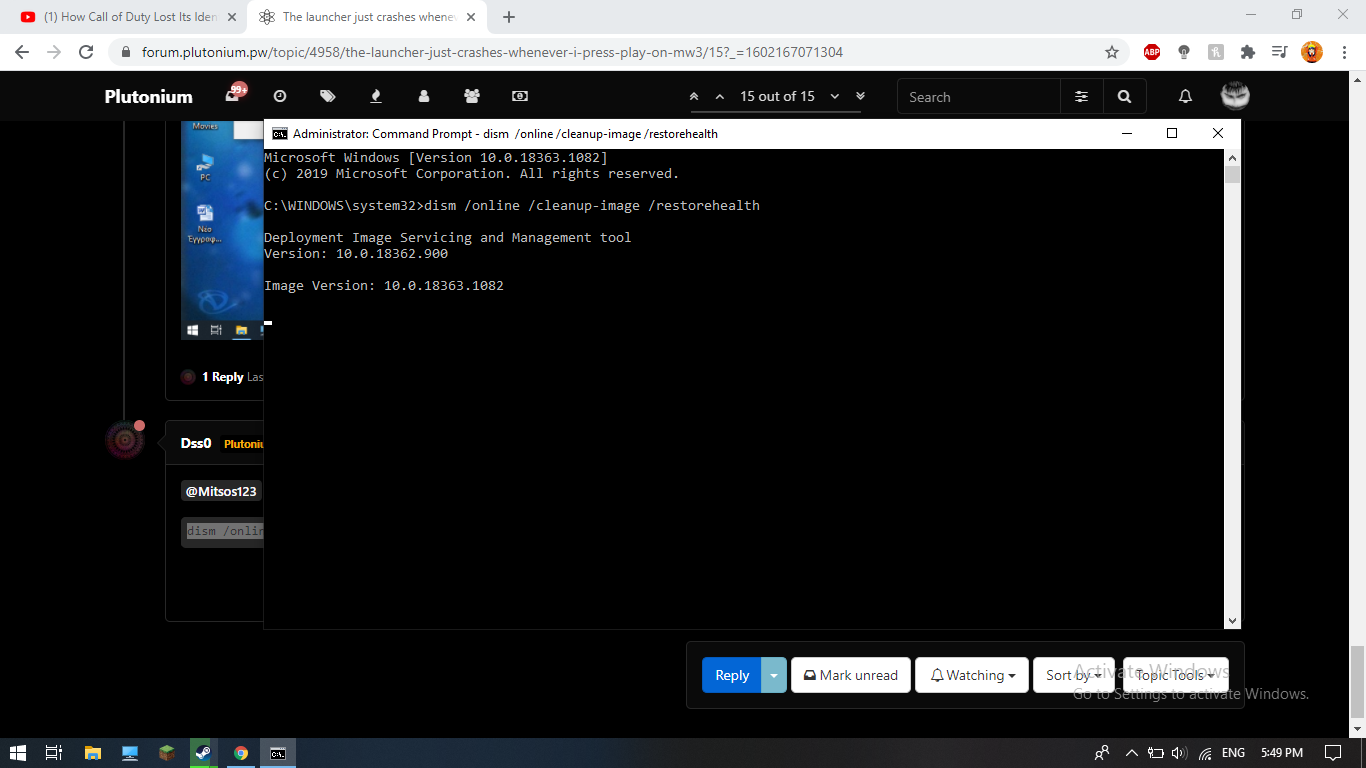Open the Plutonium home link
Viewport: 1366px width, 768px height.
[149, 96]
